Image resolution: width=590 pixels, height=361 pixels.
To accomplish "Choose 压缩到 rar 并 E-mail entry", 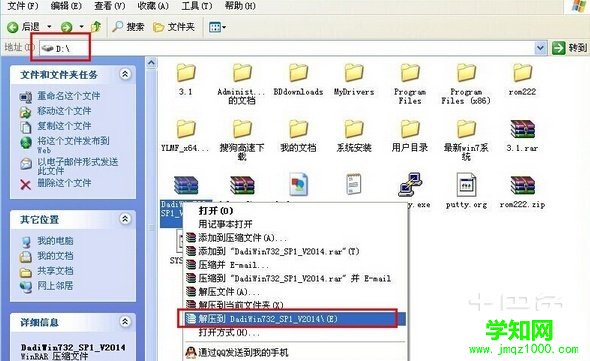I will coord(295,278).
